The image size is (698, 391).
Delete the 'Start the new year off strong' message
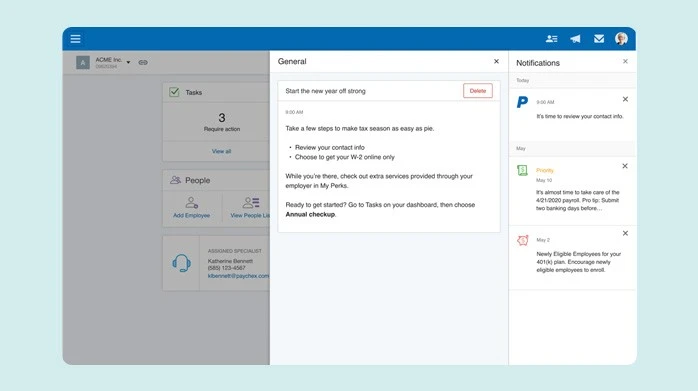pos(478,91)
